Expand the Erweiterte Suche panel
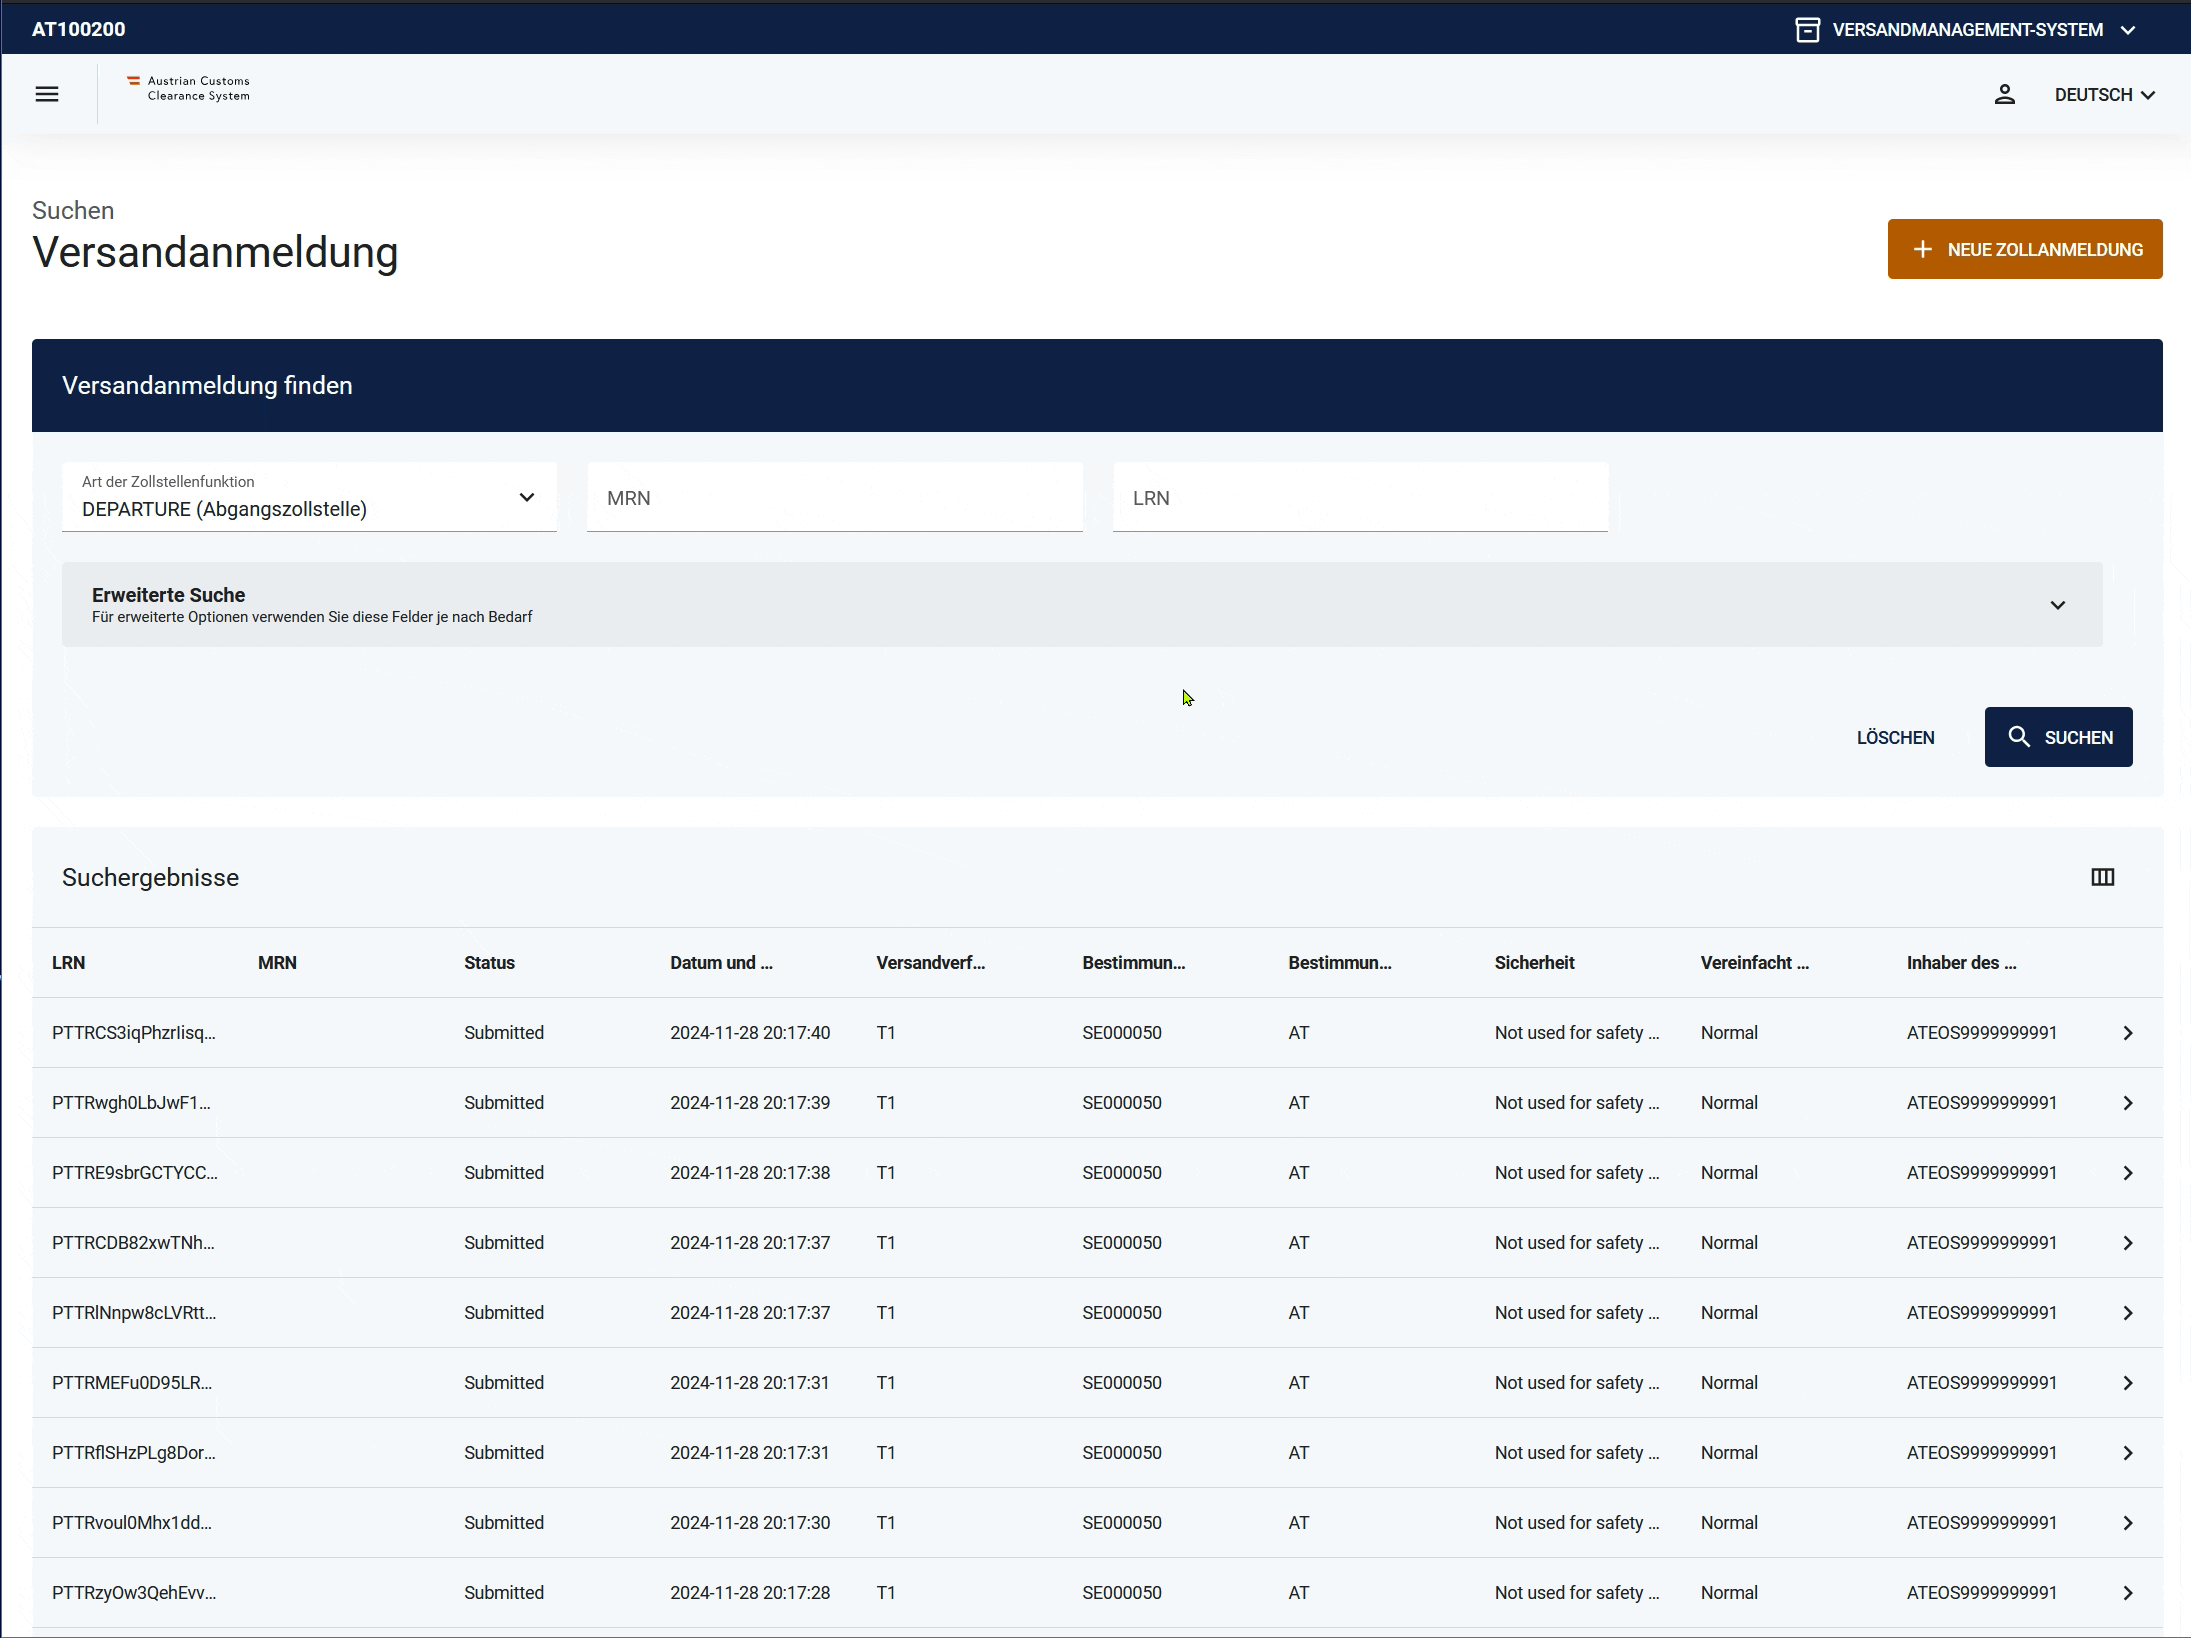The height and width of the screenshot is (1638, 2191). click(2057, 605)
